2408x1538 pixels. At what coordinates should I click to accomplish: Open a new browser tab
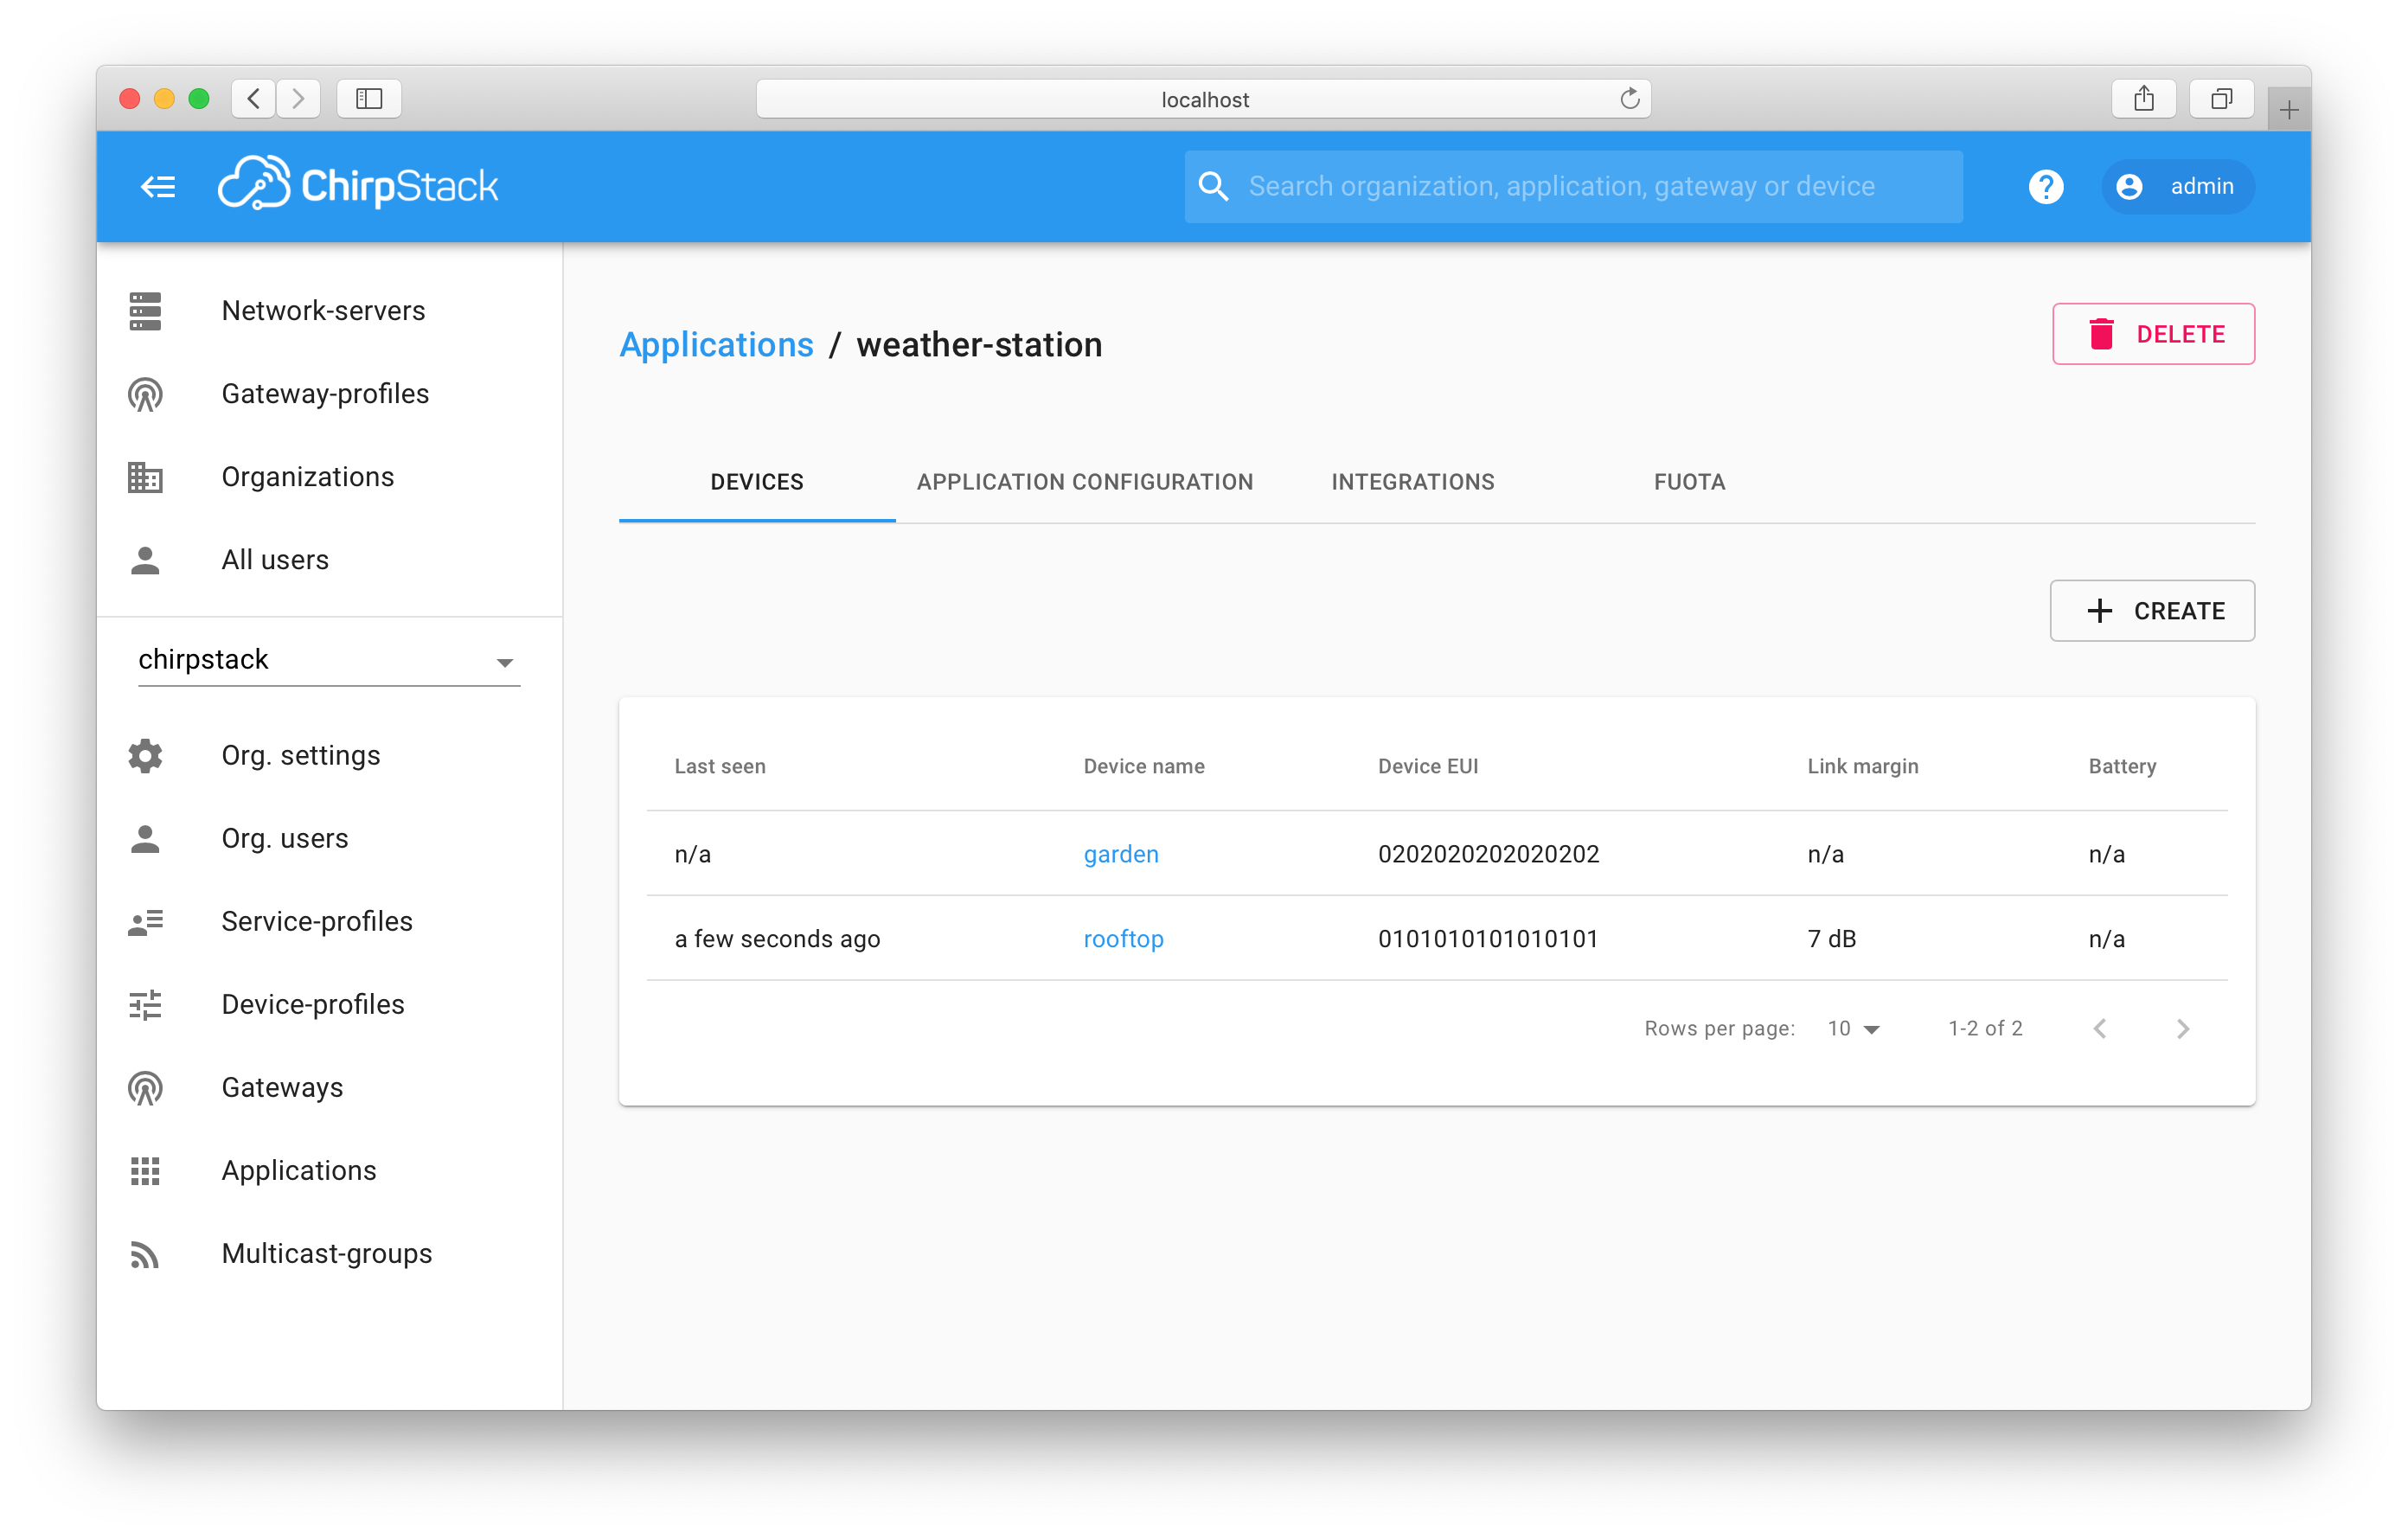pos(2288,109)
